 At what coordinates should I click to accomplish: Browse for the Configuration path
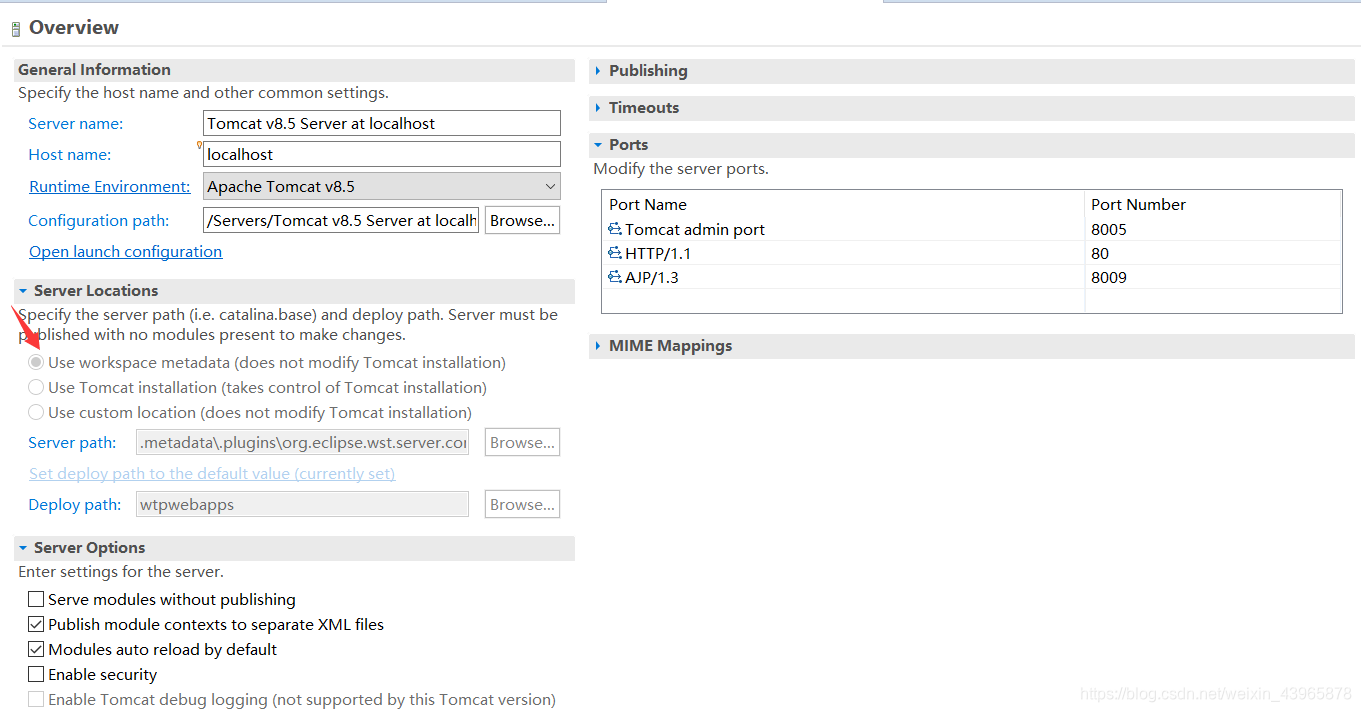pyautogui.click(x=522, y=220)
